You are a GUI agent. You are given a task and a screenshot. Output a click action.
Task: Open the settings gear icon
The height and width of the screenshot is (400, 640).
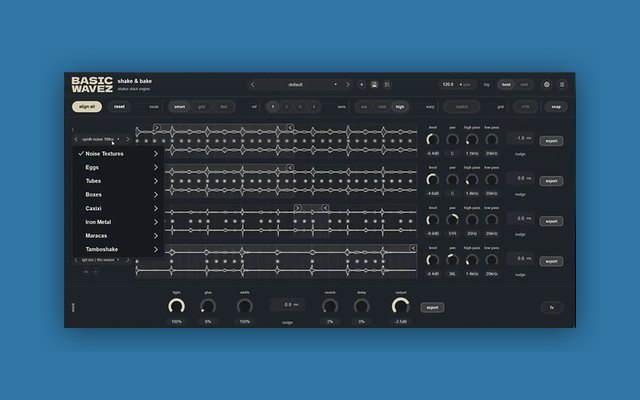pyautogui.click(x=547, y=84)
